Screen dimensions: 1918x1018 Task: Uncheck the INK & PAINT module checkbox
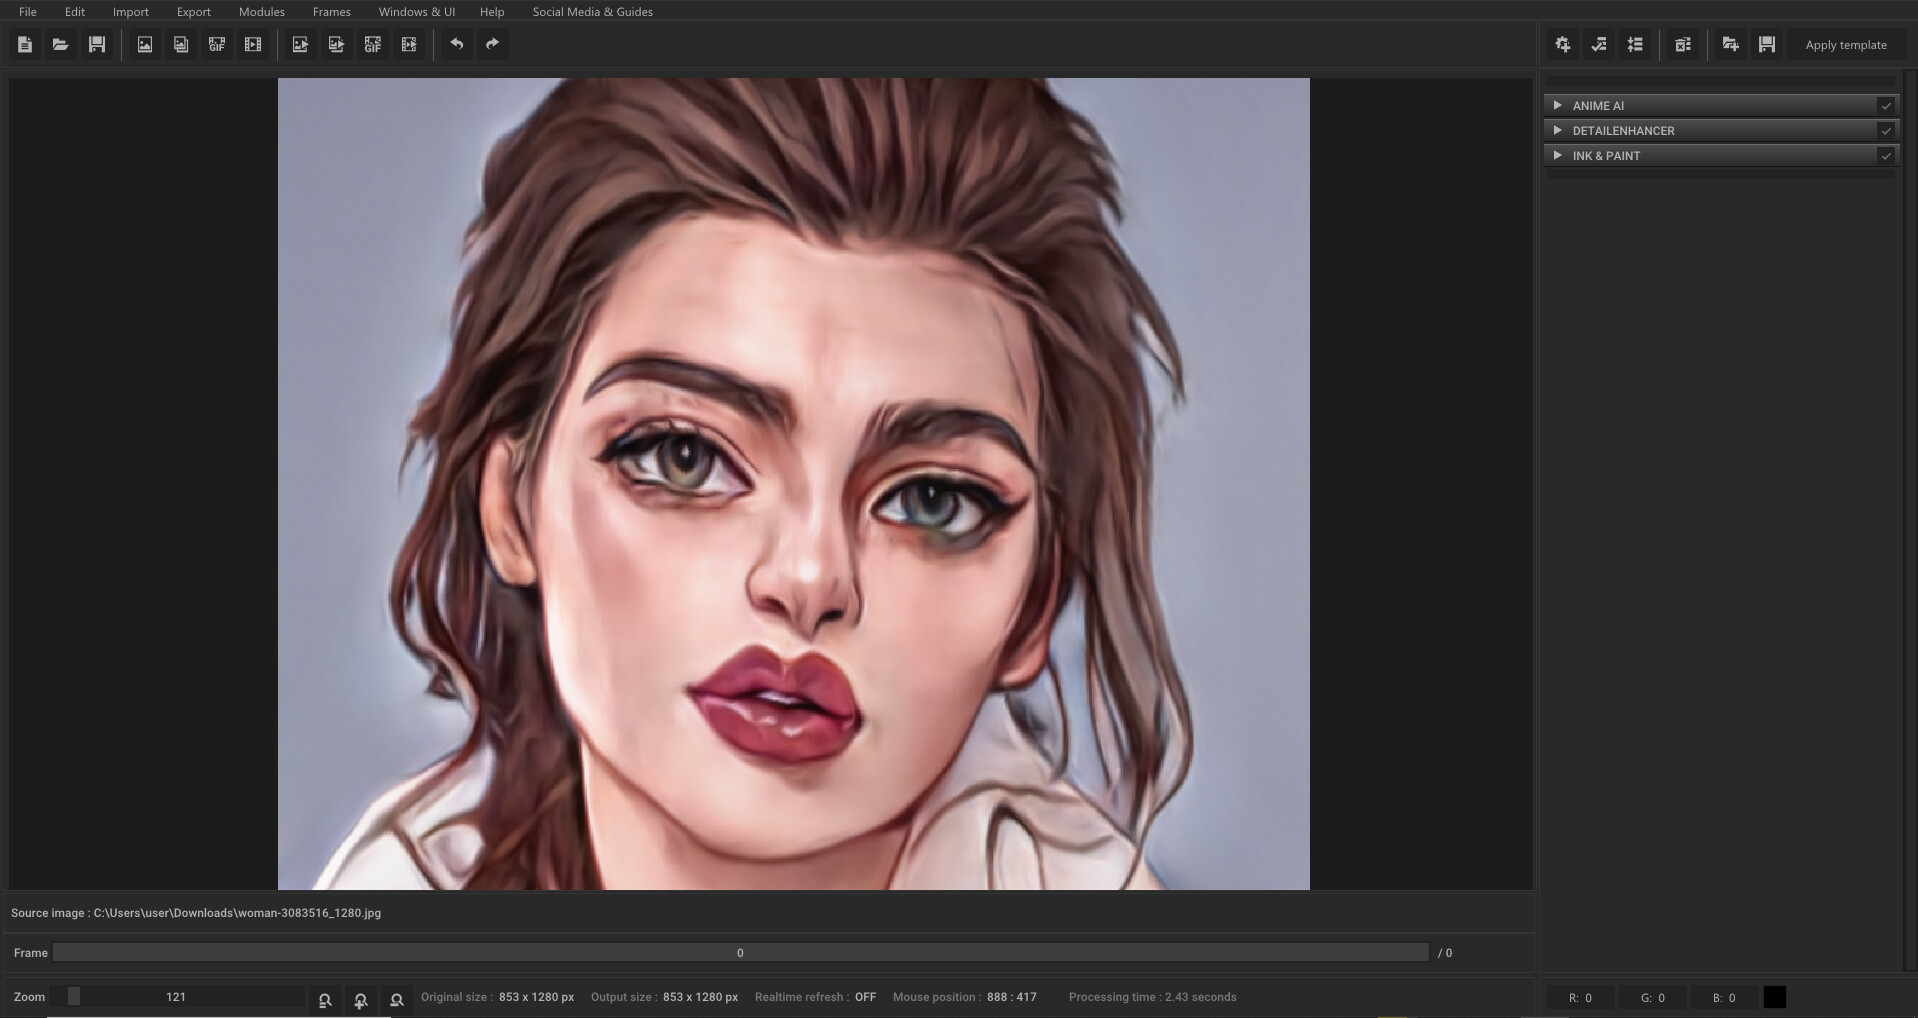pos(1886,155)
